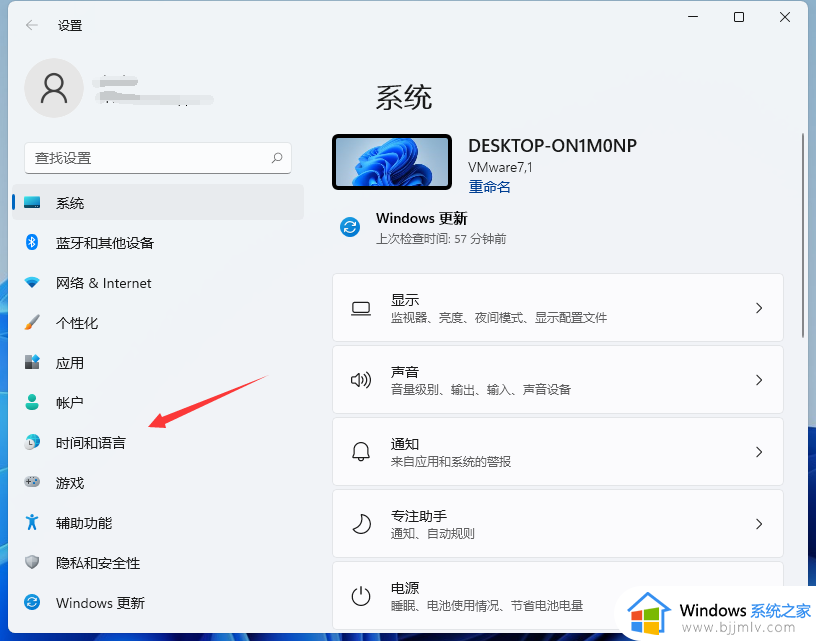Click the 显示 laptop icon
The width and height of the screenshot is (816, 641).
(361, 308)
